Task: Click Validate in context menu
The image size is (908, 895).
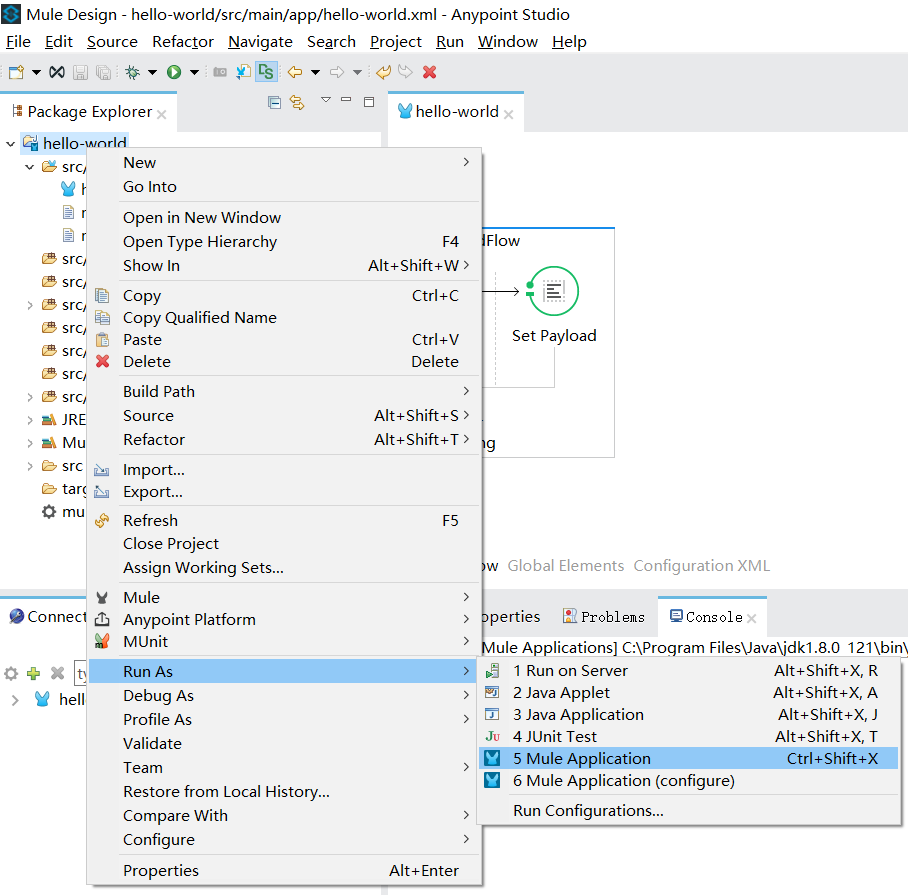Action: pyautogui.click(x=285, y=743)
